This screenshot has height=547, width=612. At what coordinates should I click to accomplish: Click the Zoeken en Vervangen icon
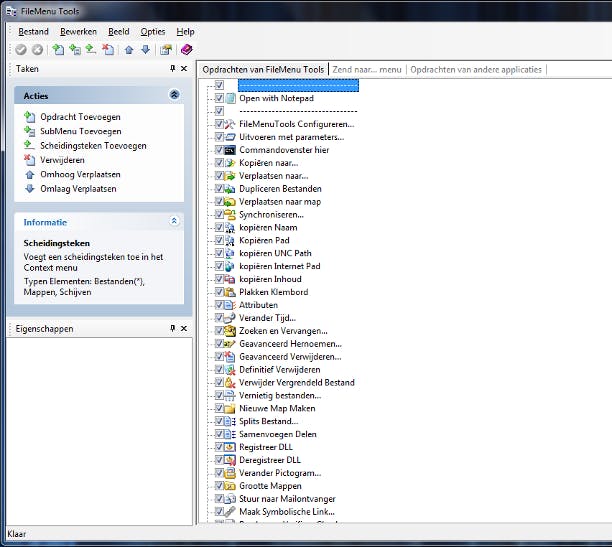point(231,331)
